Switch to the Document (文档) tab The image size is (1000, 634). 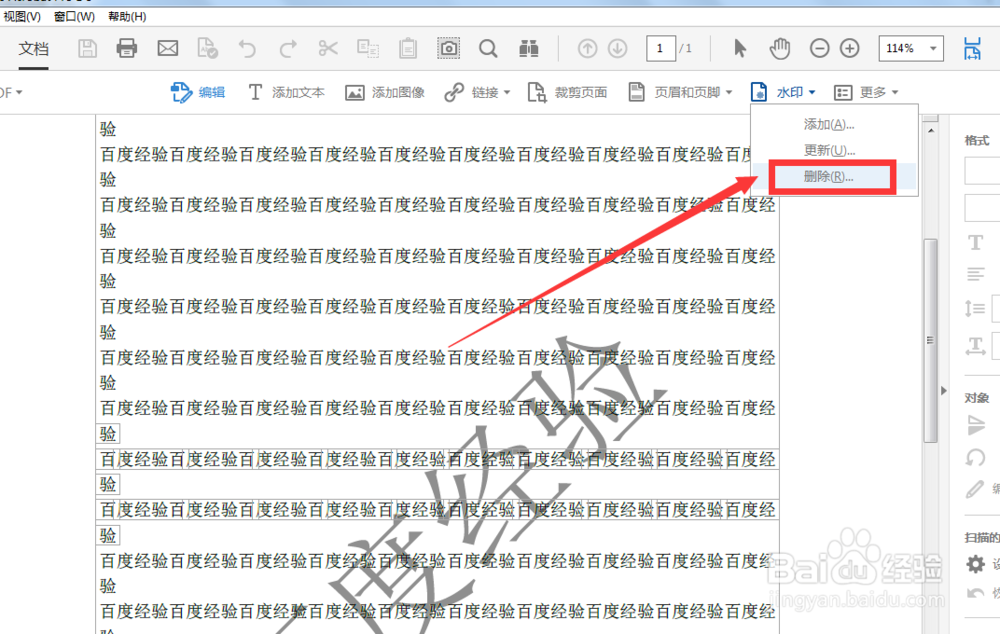33,48
